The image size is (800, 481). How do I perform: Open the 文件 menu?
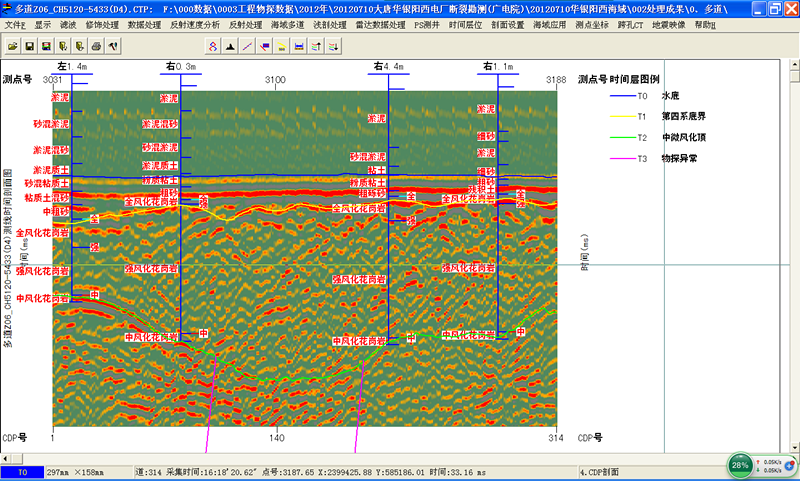[x=15, y=24]
